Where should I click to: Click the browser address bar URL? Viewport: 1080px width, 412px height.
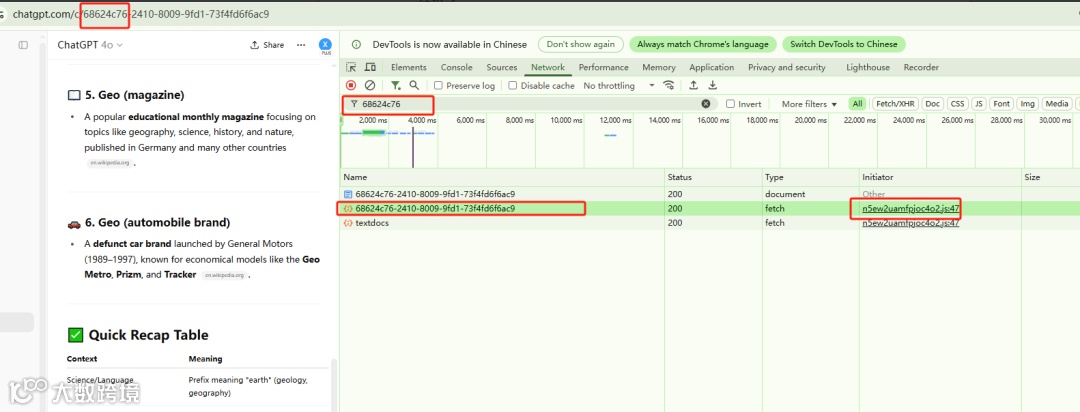(141, 14)
